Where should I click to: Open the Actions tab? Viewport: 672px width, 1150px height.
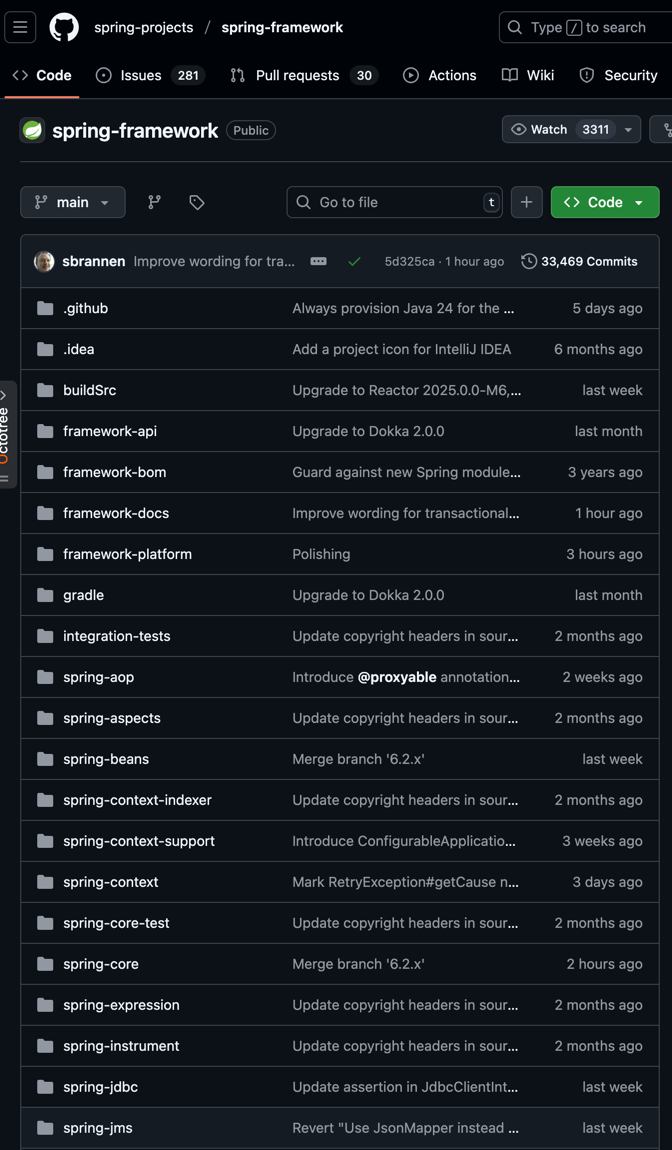(x=439, y=75)
